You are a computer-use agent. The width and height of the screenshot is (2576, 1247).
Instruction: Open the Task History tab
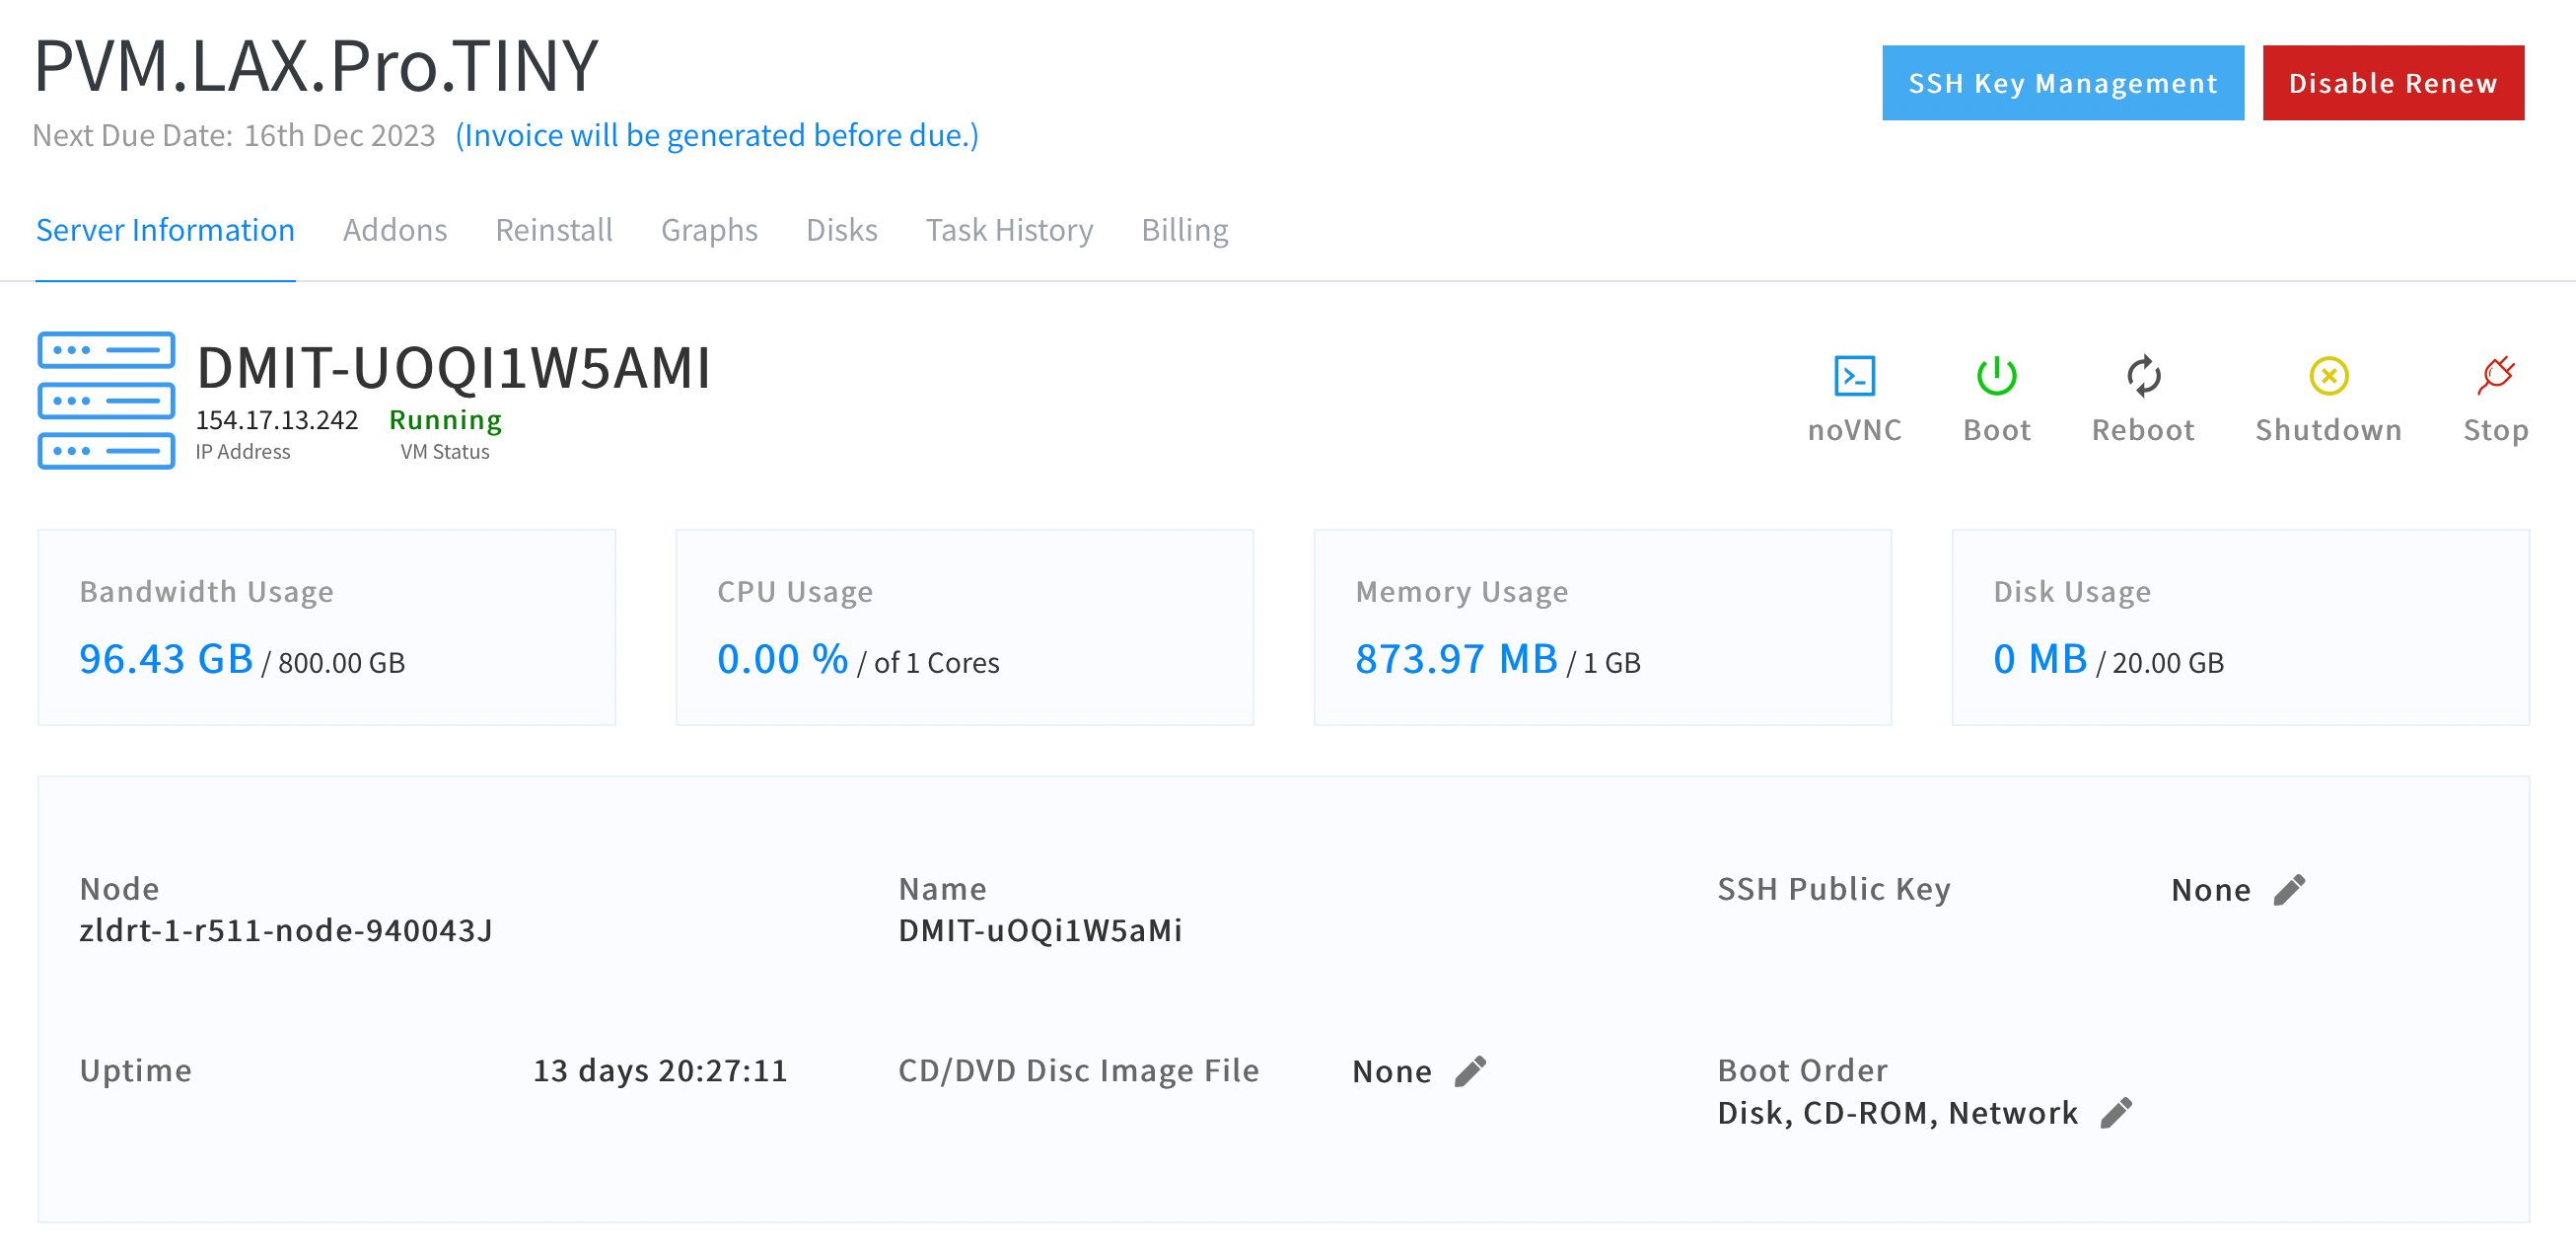[x=1009, y=230]
